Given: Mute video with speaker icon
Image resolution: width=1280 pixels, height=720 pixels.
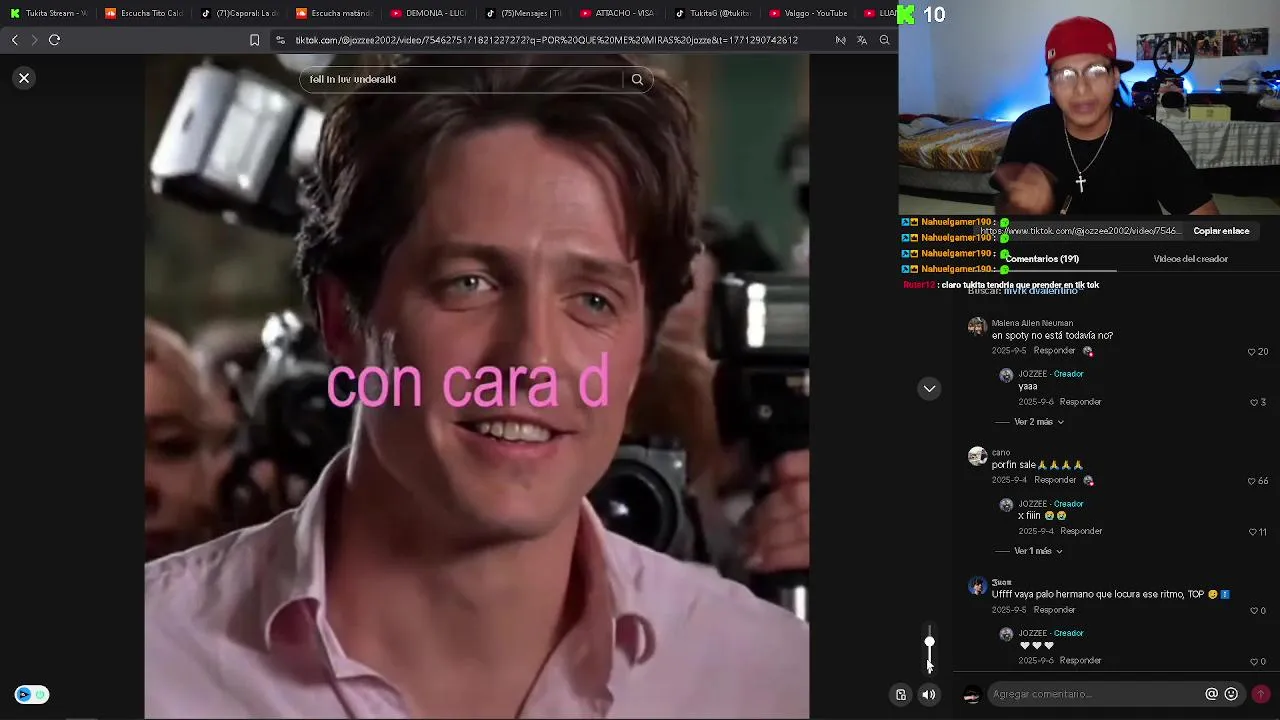Looking at the screenshot, I should (929, 694).
